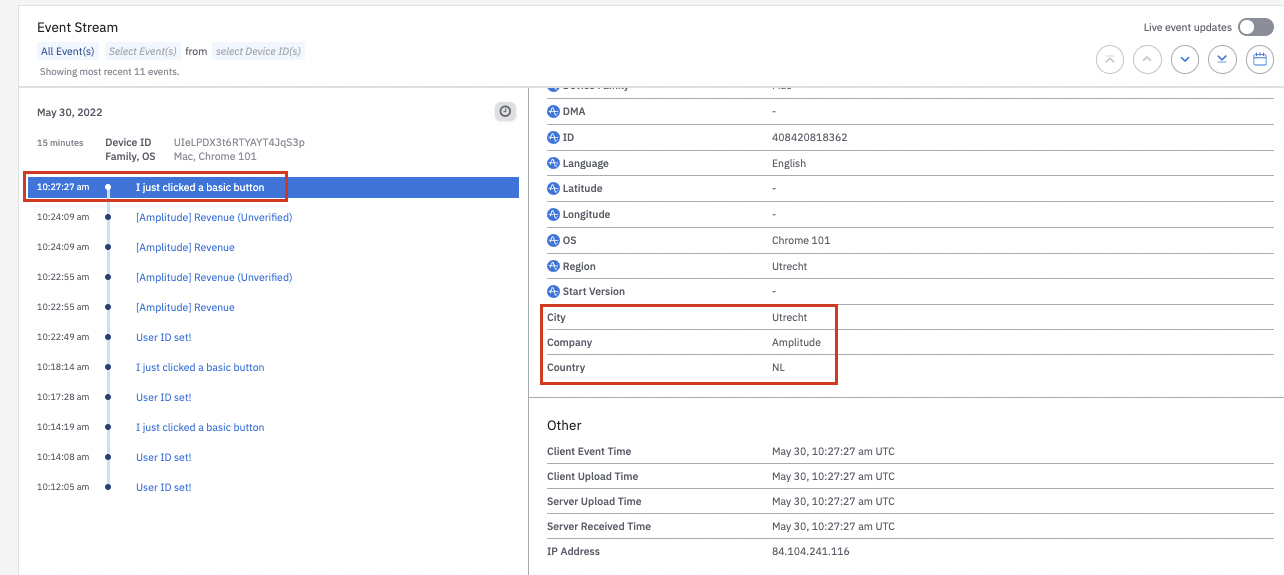Click the Amplitude icon next to Region
This screenshot has width=1284, height=575.
(x=553, y=267)
